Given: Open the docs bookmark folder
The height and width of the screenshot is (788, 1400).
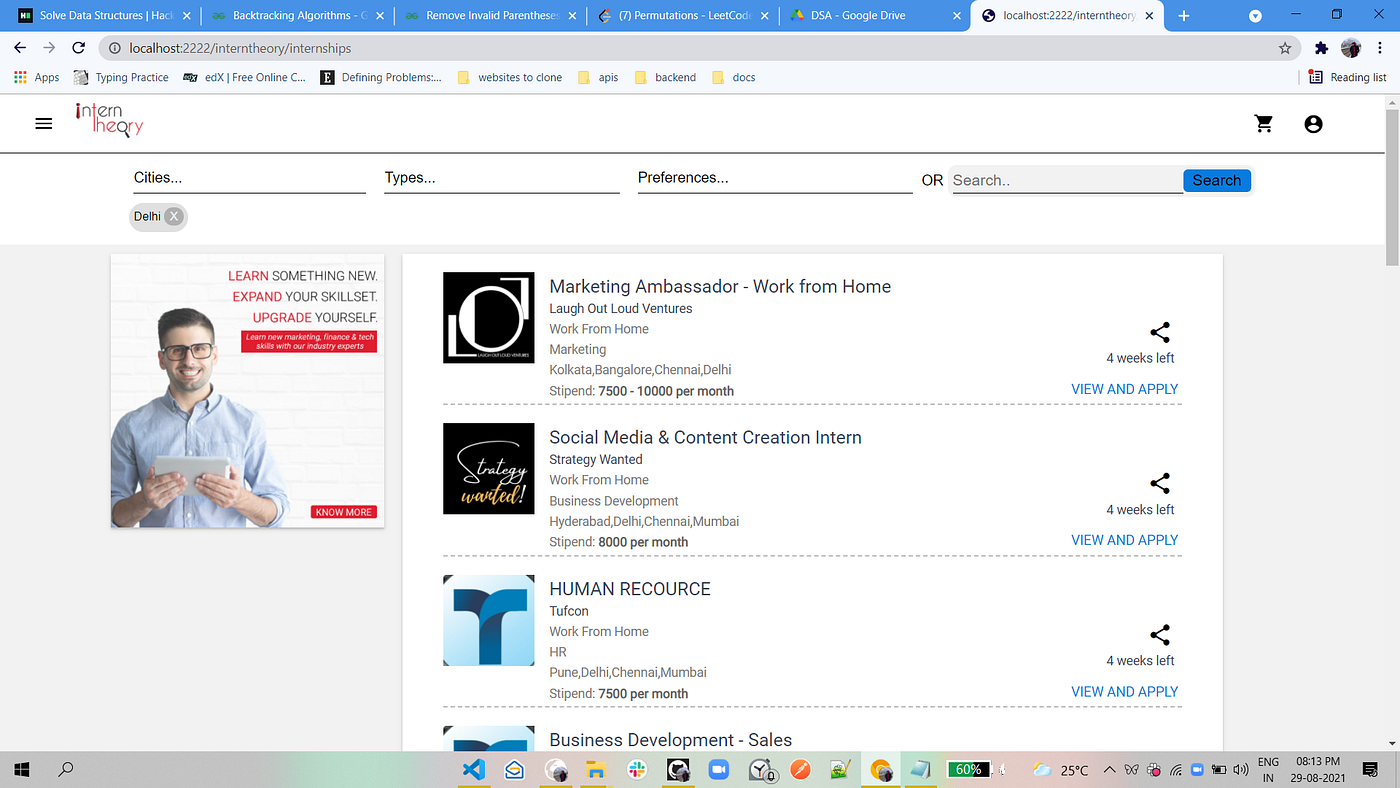Looking at the screenshot, I should (x=733, y=77).
